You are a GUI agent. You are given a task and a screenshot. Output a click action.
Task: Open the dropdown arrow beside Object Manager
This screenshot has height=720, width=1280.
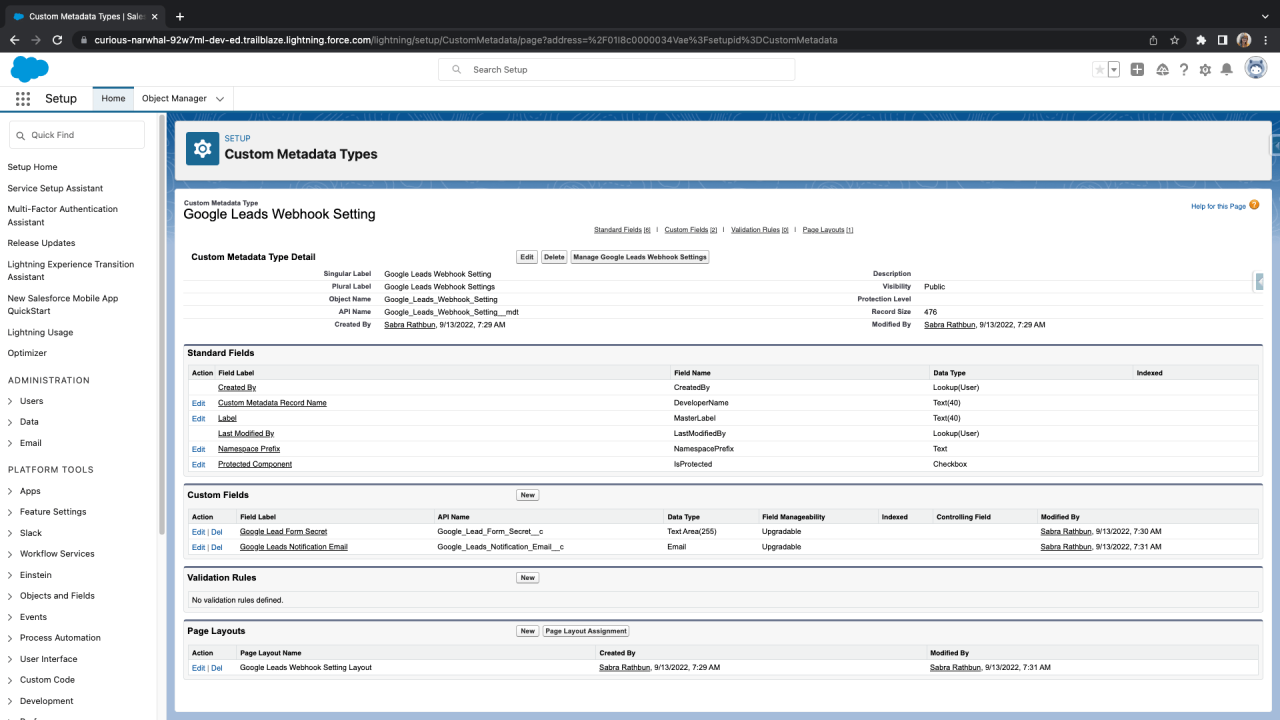[x=220, y=99]
